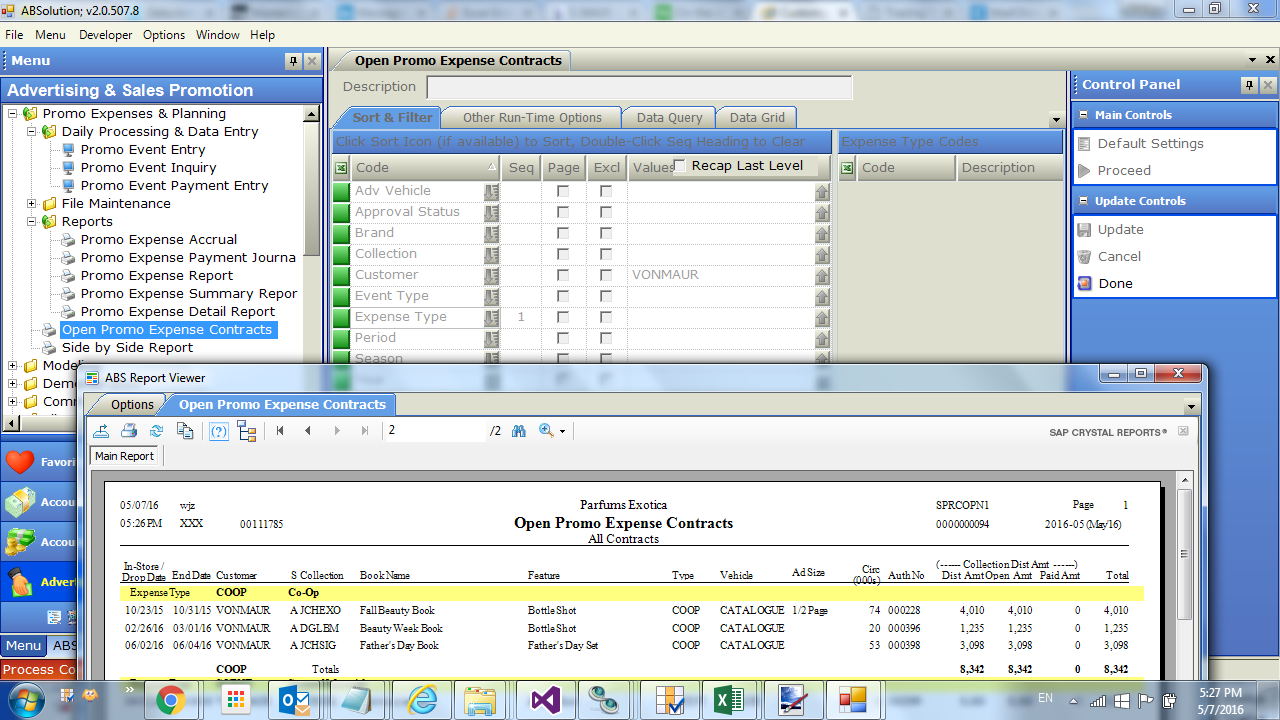
Task: Check Page box for Brand row
Action: [563, 233]
